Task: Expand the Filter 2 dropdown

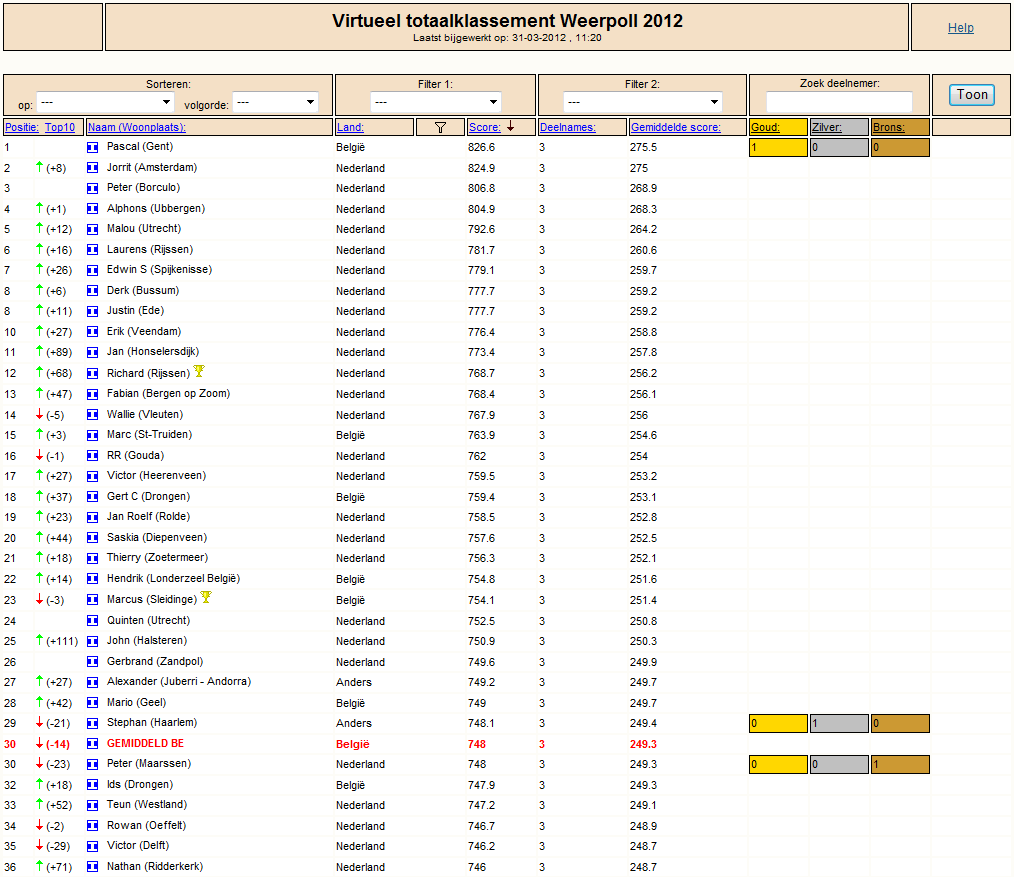Action: point(643,102)
